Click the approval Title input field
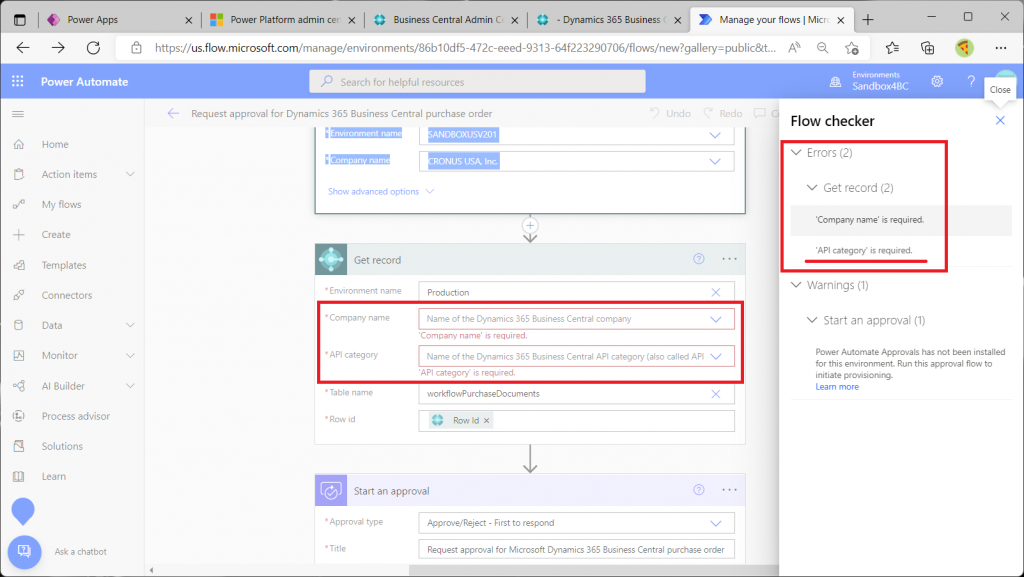1024x577 pixels. (x=576, y=550)
